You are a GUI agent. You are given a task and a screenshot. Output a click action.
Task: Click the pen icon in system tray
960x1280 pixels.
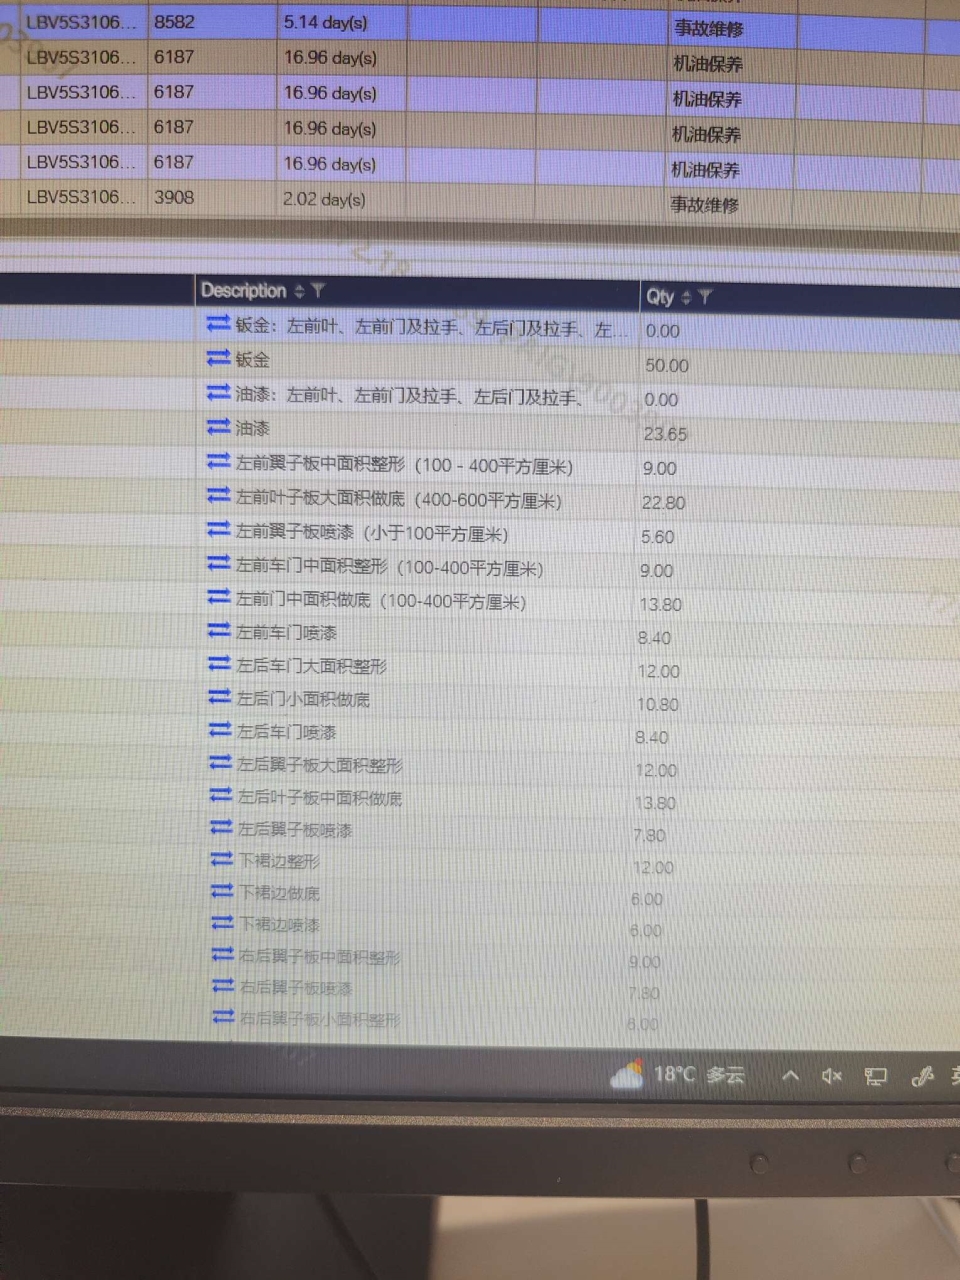click(922, 1077)
